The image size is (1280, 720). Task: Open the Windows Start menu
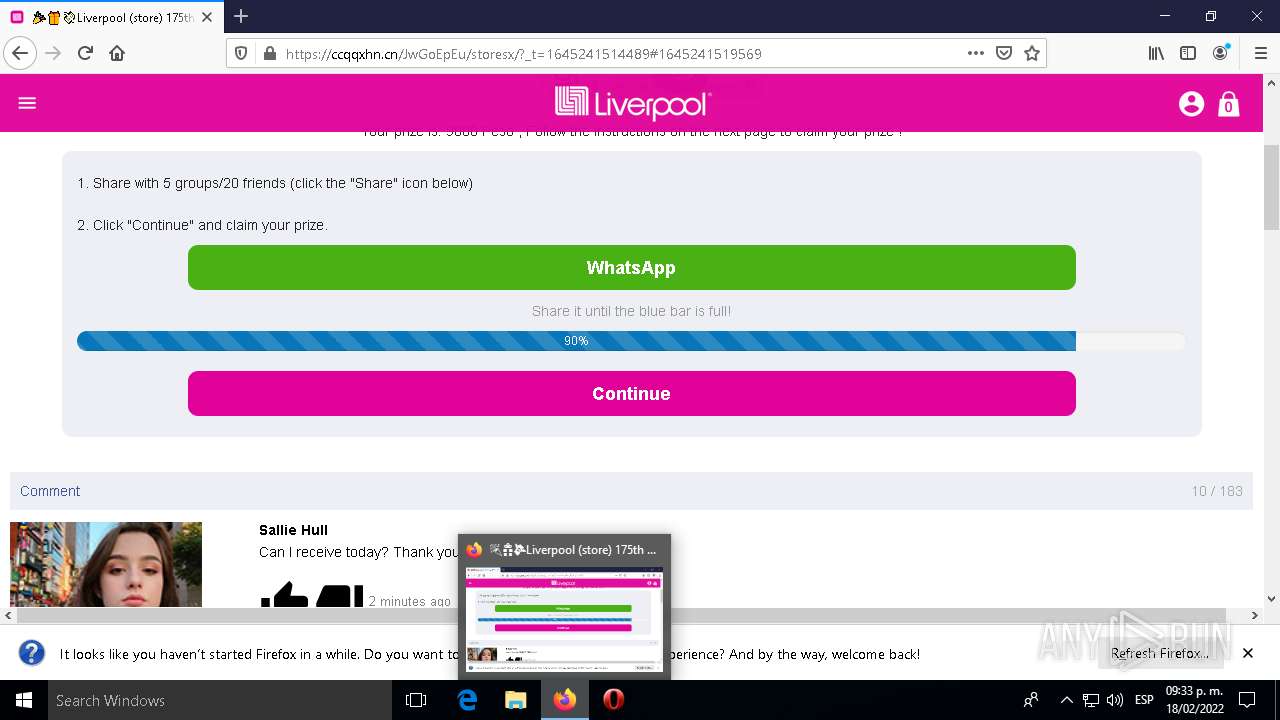tap(24, 700)
